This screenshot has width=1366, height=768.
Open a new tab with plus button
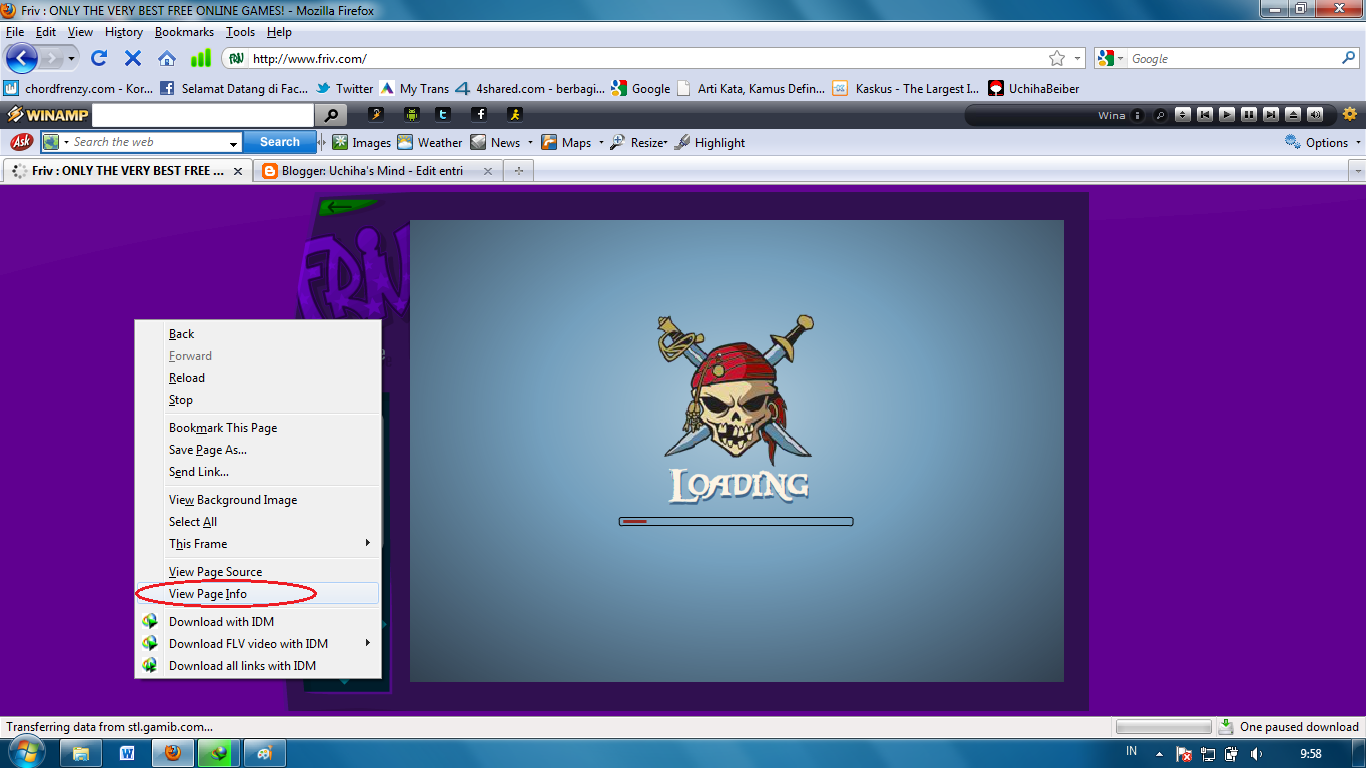coord(518,171)
